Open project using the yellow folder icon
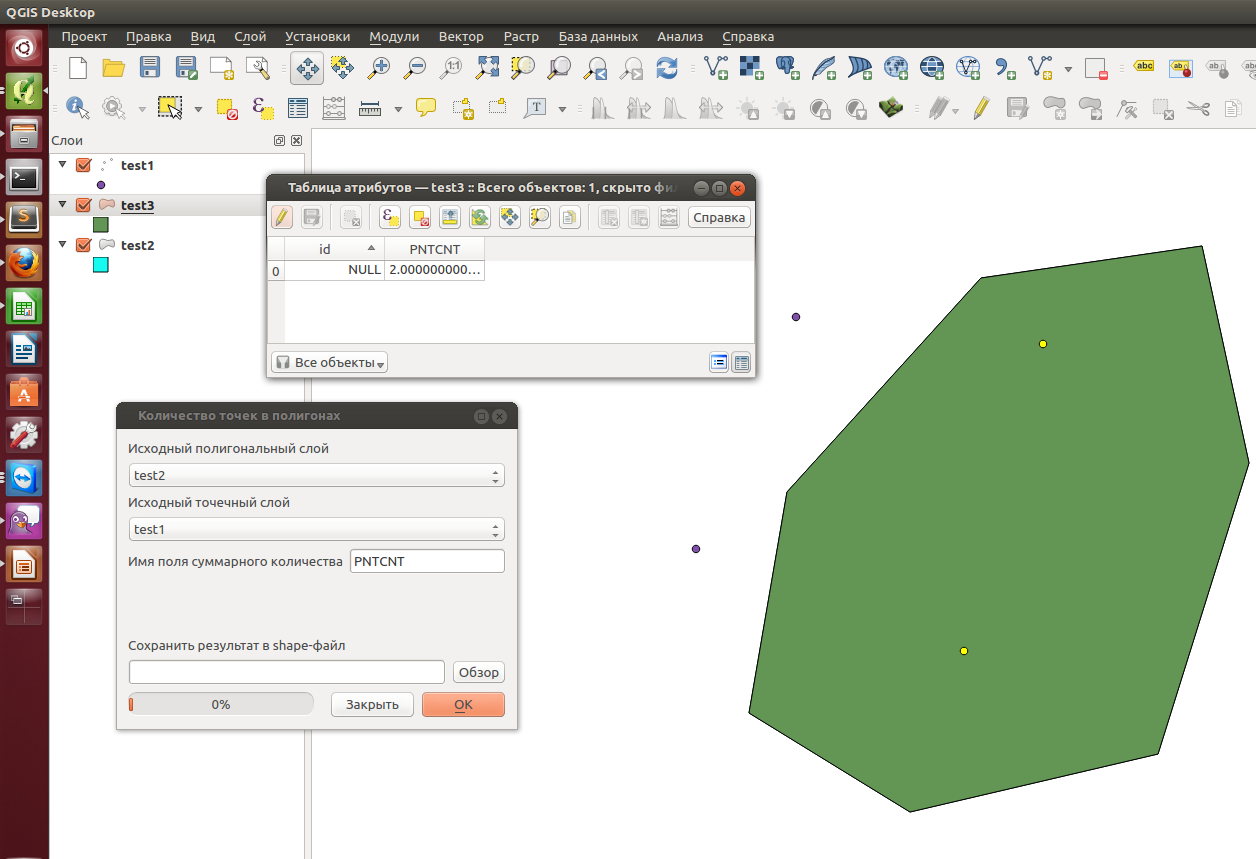Image resolution: width=1256 pixels, height=859 pixels. coord(114,68)
